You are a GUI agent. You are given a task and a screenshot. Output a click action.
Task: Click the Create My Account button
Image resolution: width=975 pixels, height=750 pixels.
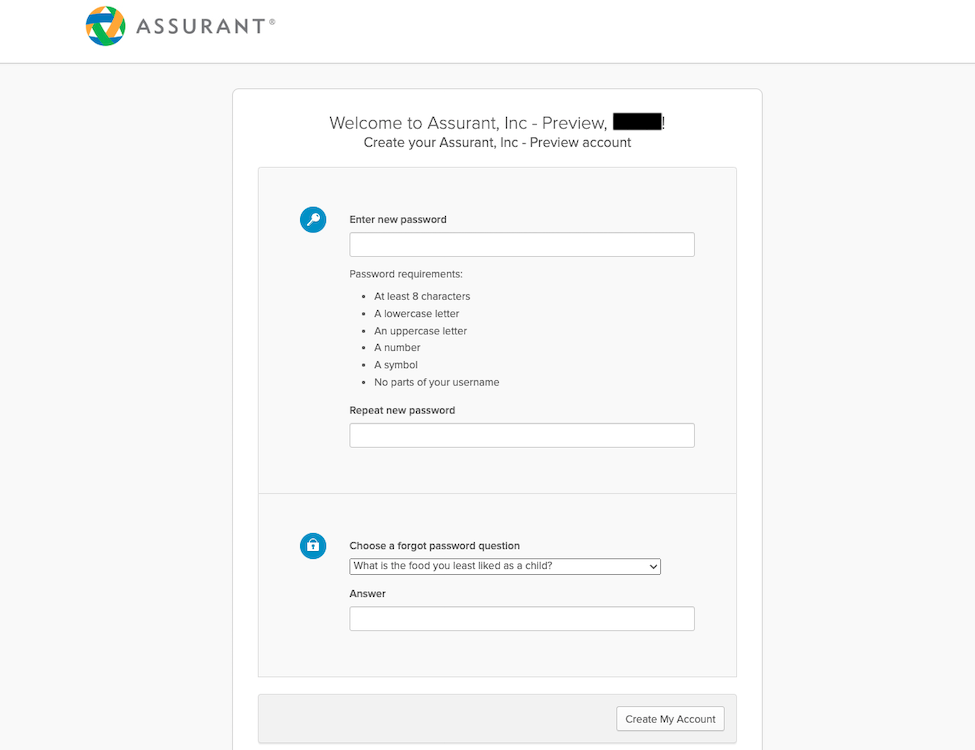pyautogui.click(x=670, y=719)
